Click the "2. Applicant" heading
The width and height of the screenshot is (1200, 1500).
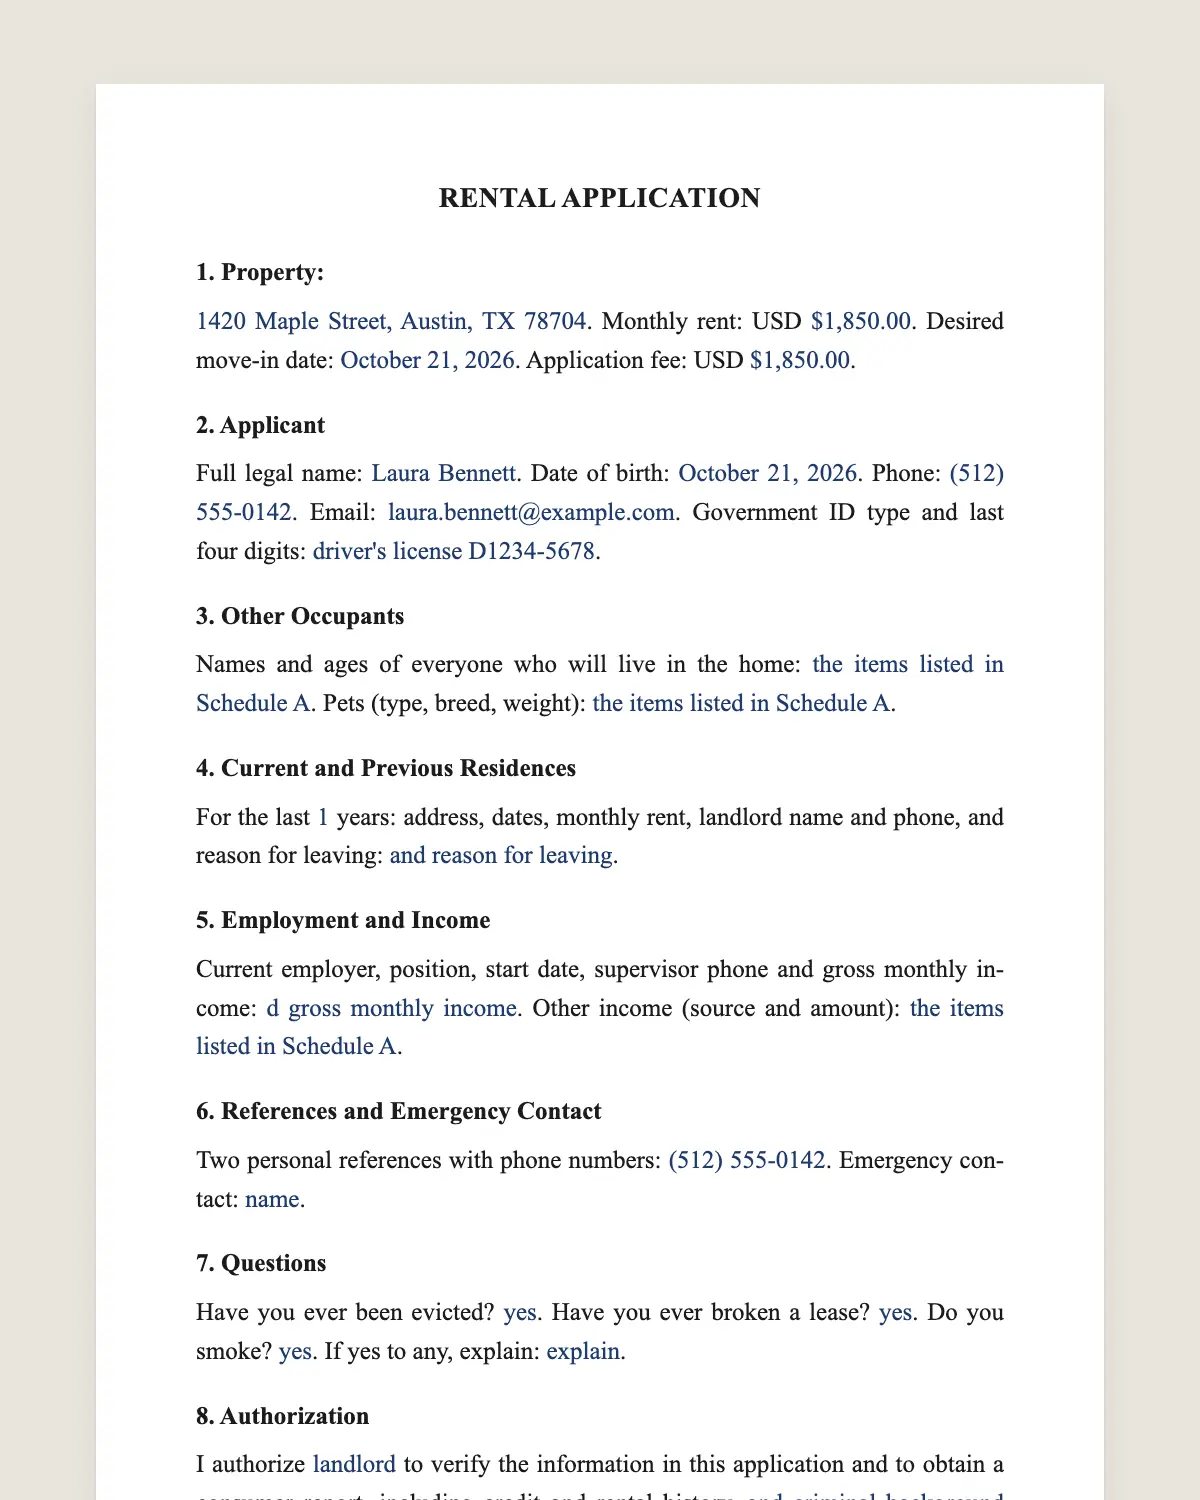click(x=260, y=425)
